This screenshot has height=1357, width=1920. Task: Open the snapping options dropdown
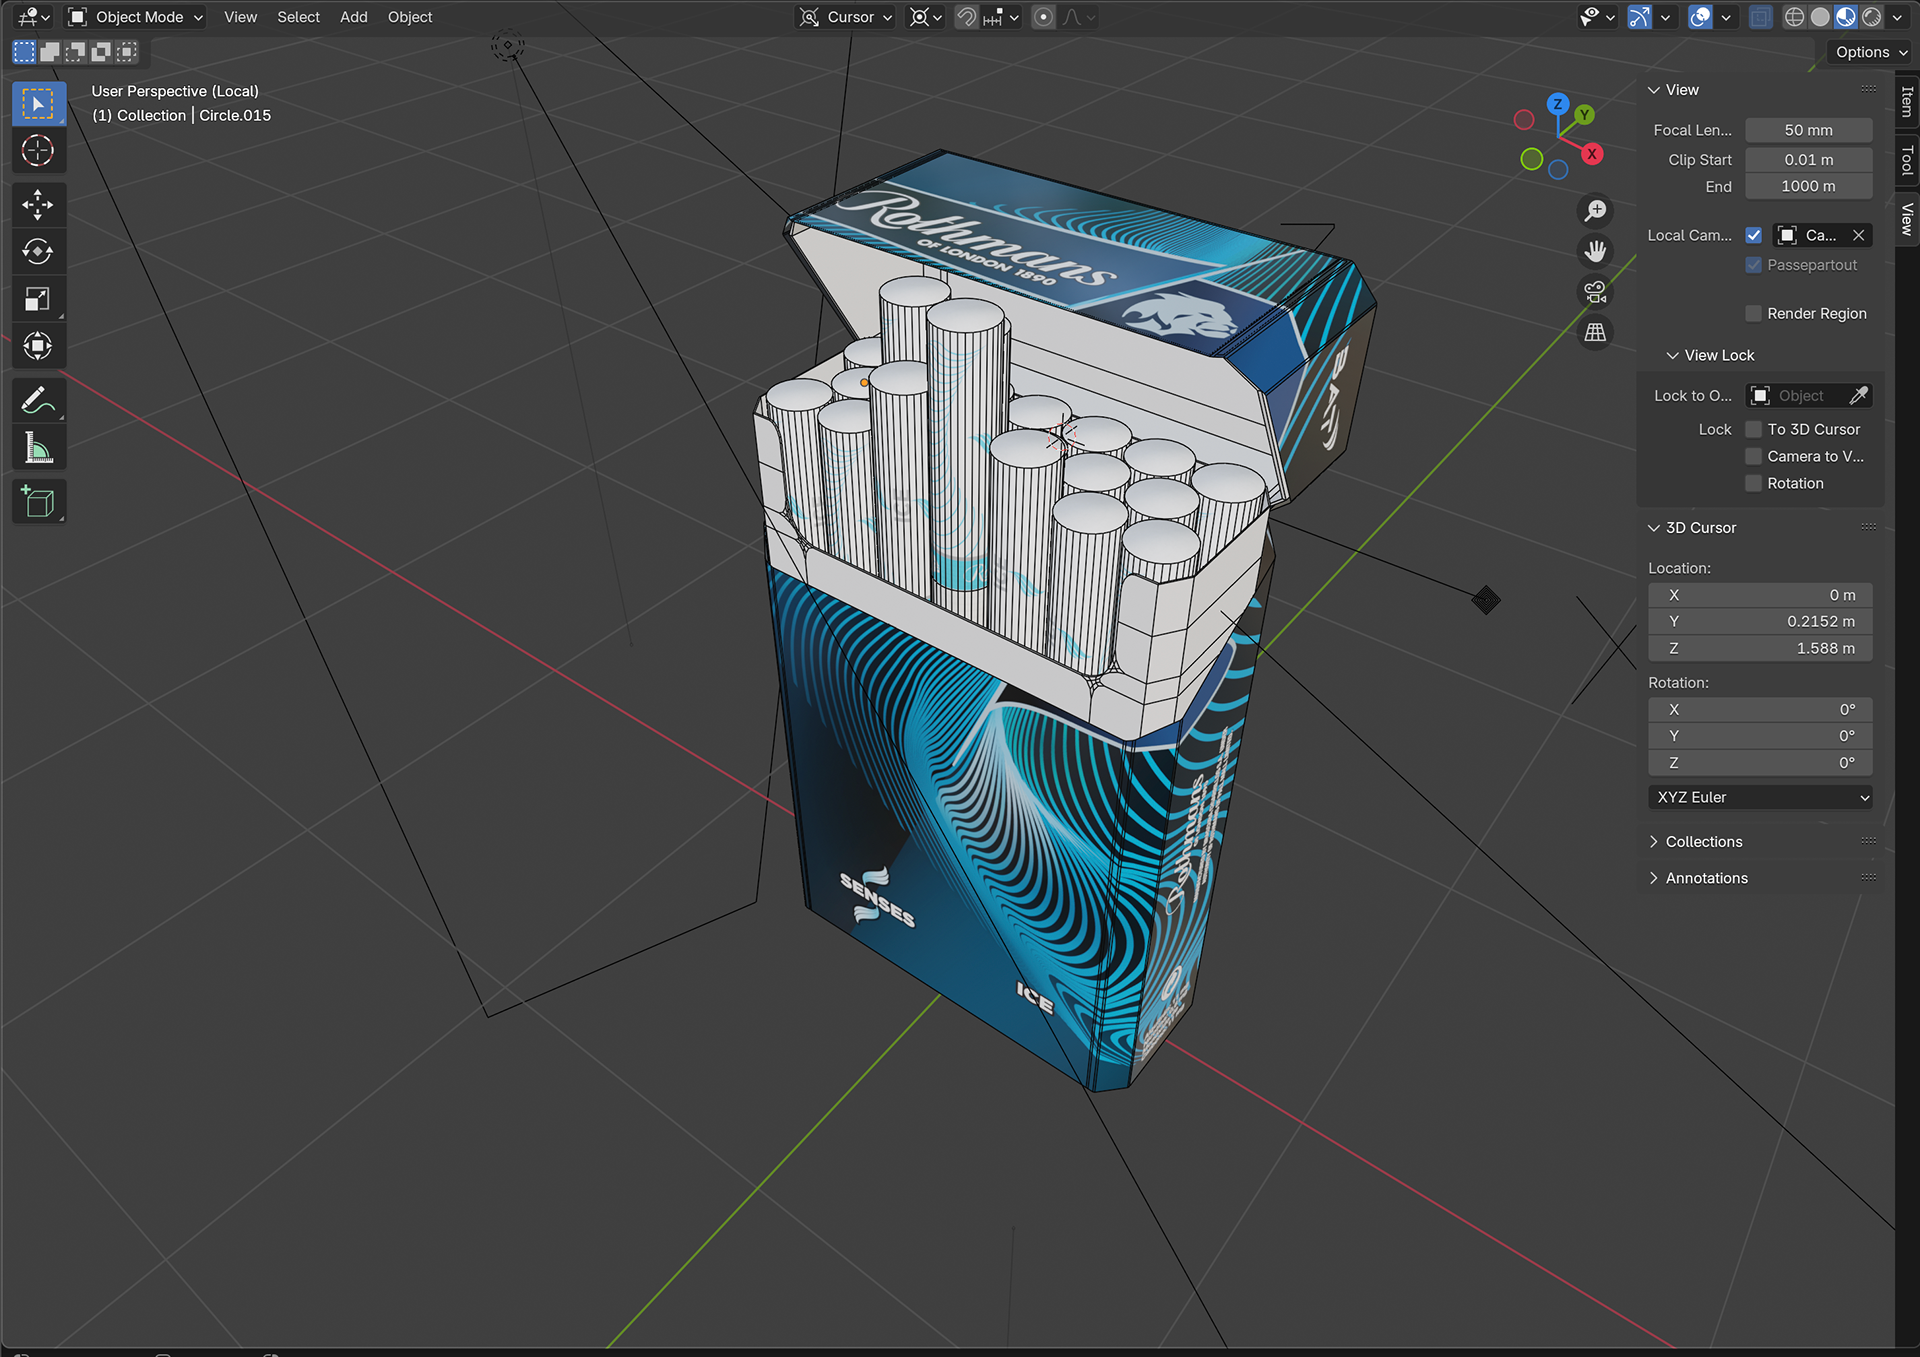(1001, 17)
